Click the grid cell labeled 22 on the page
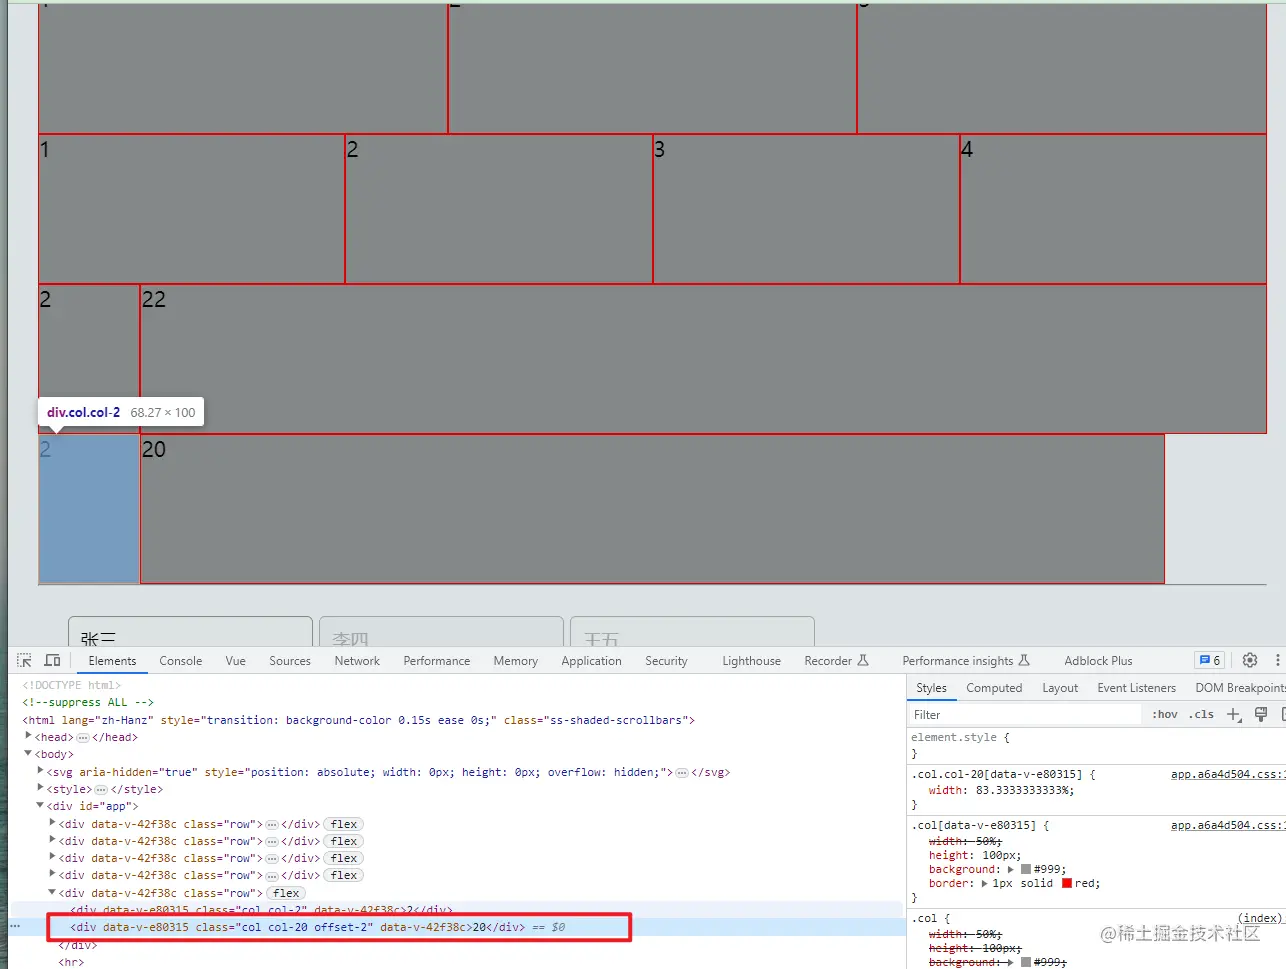Image resolution: width=1286 pixels, height=969 pixels. point(703,359)
